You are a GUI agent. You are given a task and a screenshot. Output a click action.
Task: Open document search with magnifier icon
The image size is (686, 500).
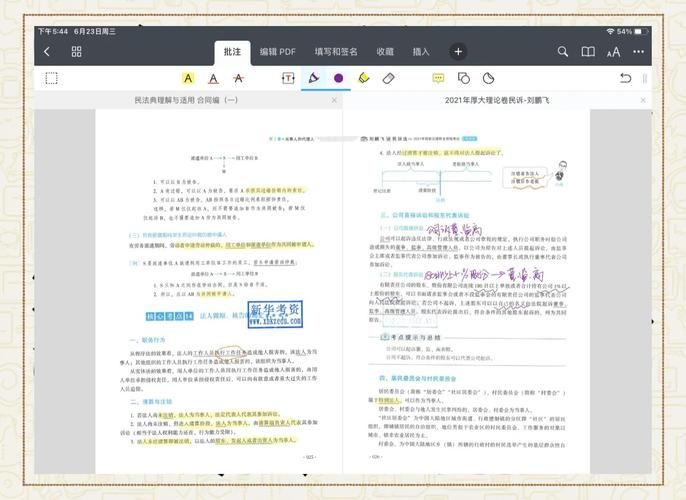click(x=563, y=52)
